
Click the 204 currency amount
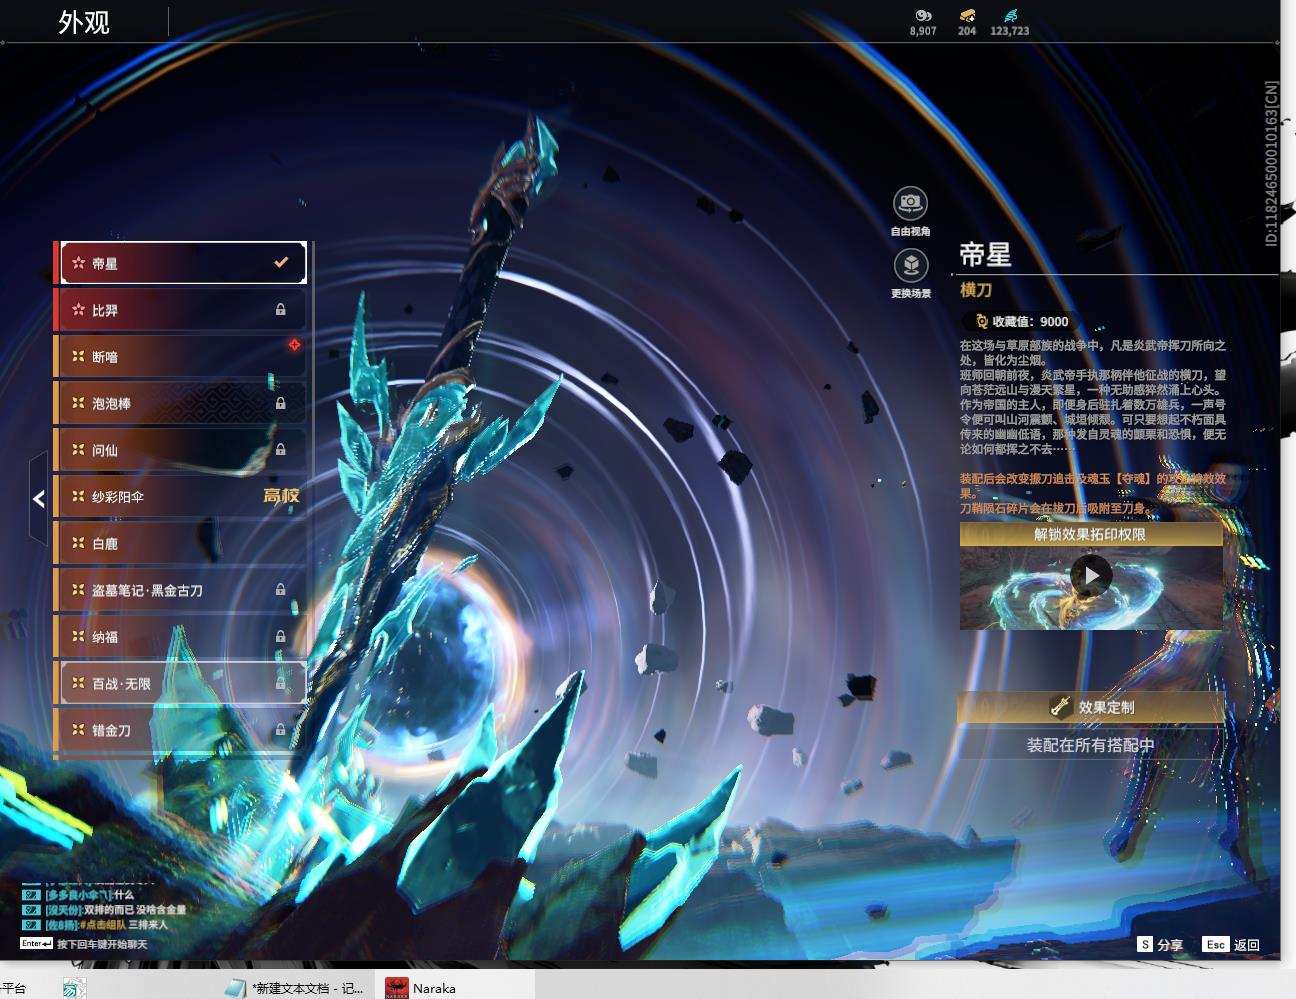click(x=967, y=31)
